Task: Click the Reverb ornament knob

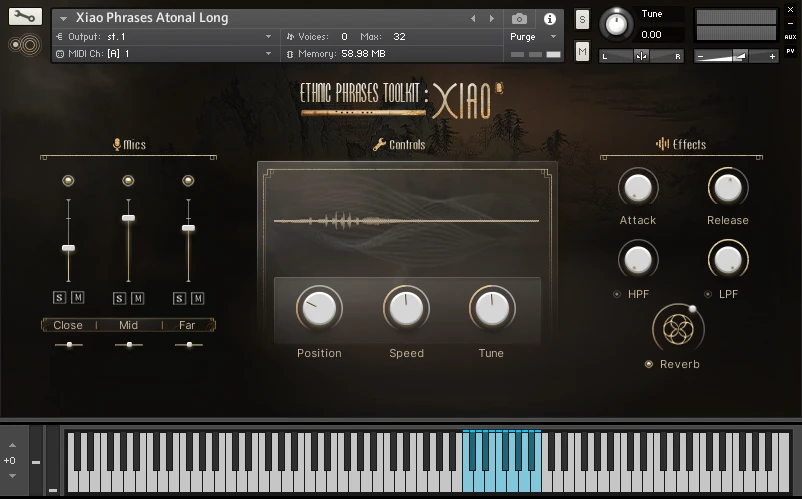Action: coord(678,328)
